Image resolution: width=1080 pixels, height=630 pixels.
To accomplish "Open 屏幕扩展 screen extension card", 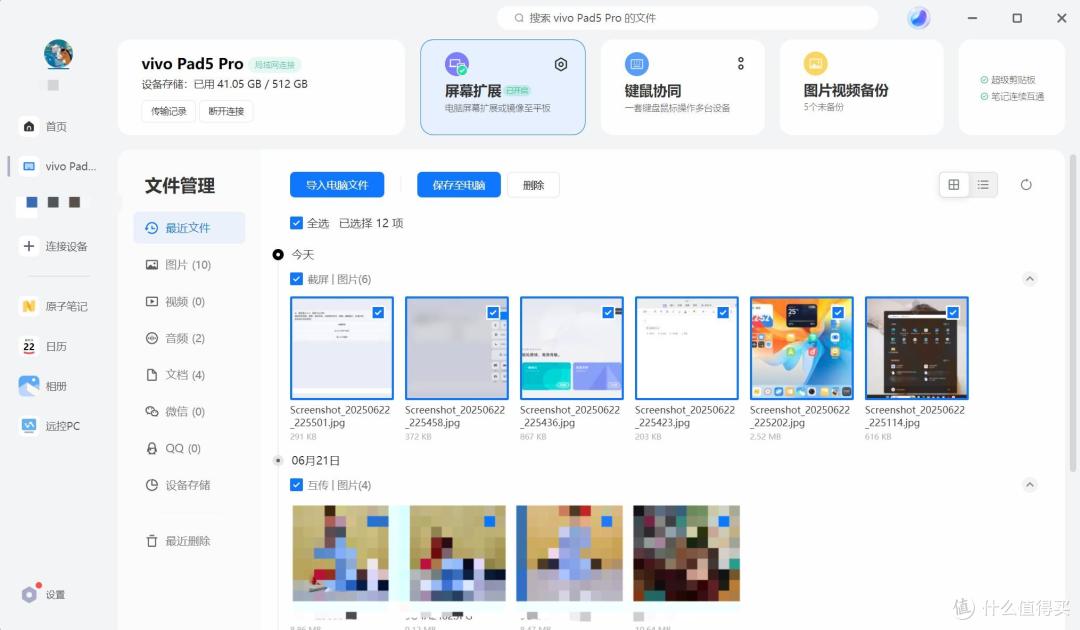I will [503, 87].
